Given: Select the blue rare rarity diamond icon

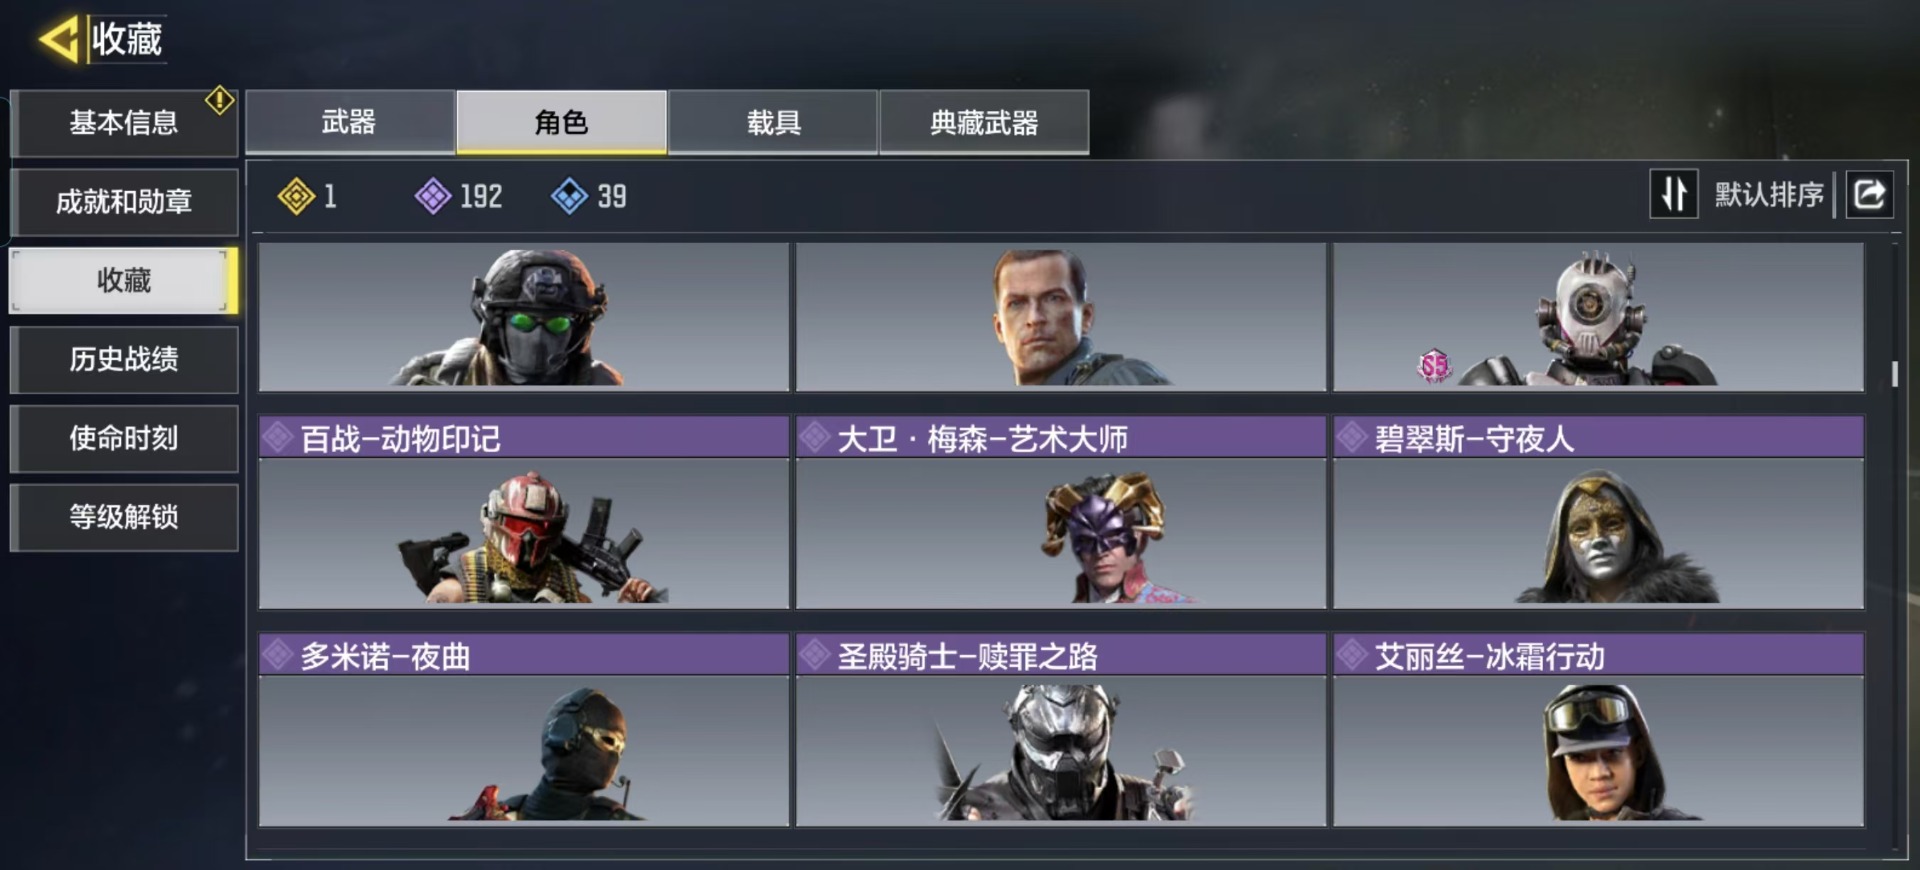Looking at the screenshot, I should 569,196.
